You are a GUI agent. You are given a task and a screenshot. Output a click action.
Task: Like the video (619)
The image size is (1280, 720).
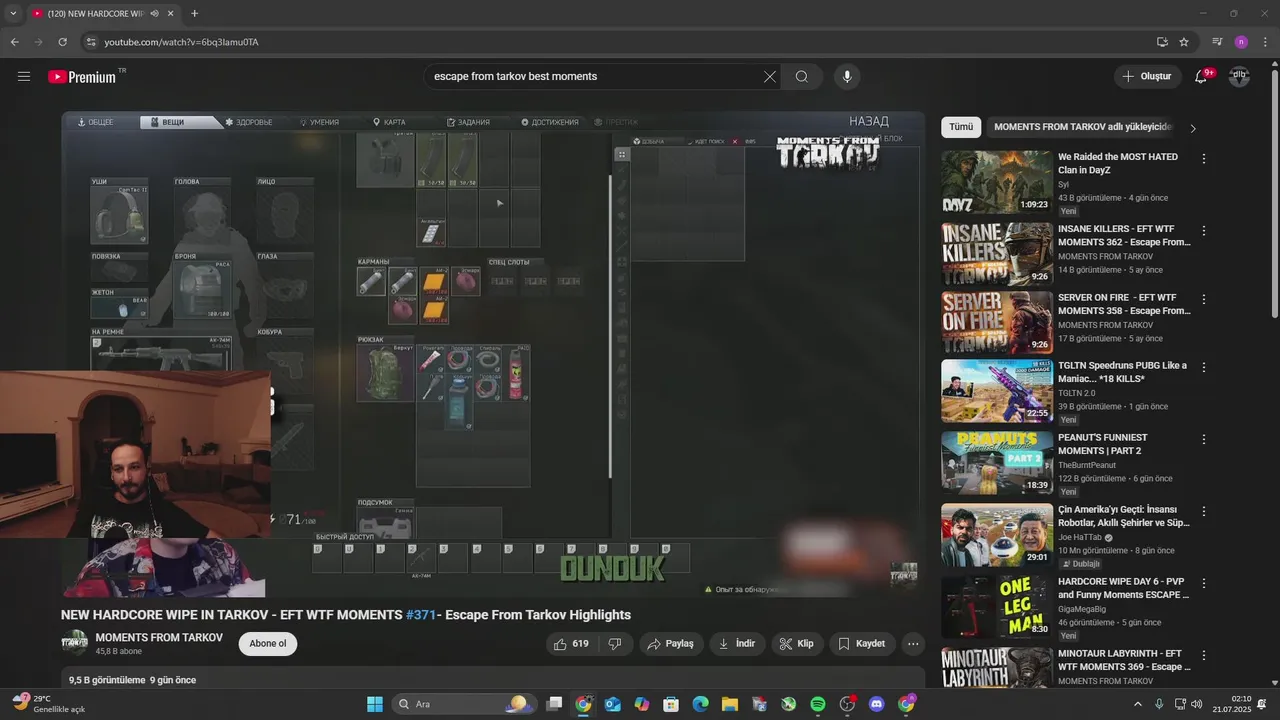(572, 644)
